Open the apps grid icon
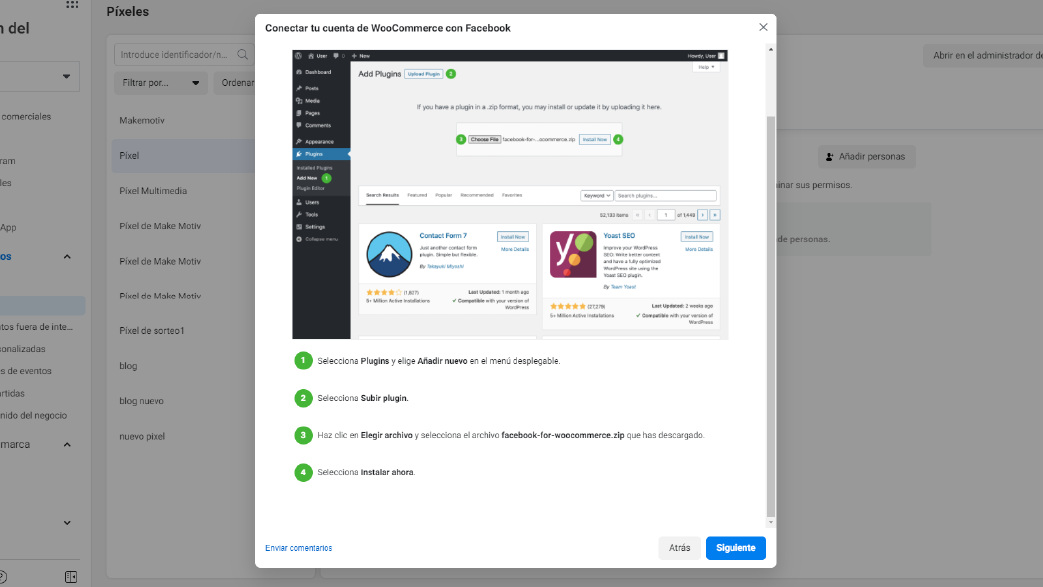 72,5
